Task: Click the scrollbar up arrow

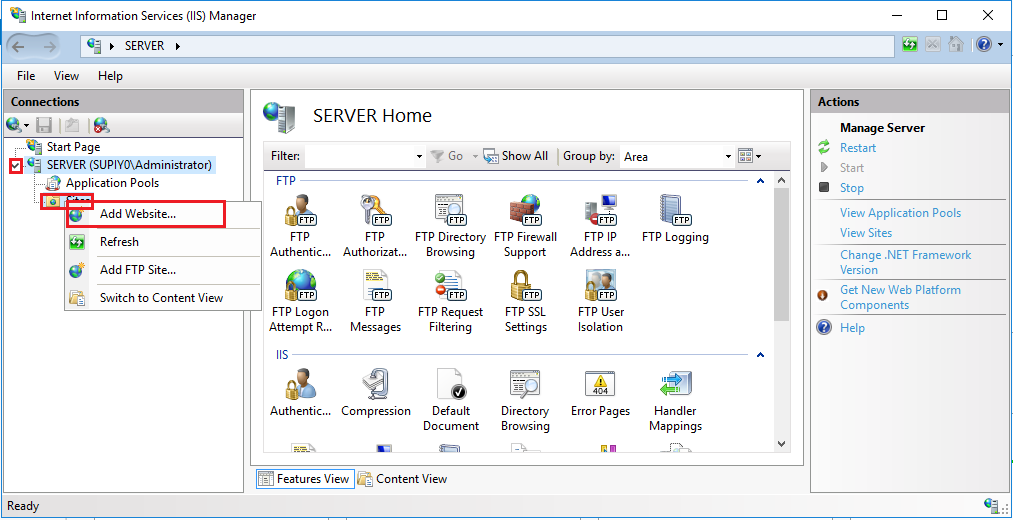Action: tap(781, 181)
